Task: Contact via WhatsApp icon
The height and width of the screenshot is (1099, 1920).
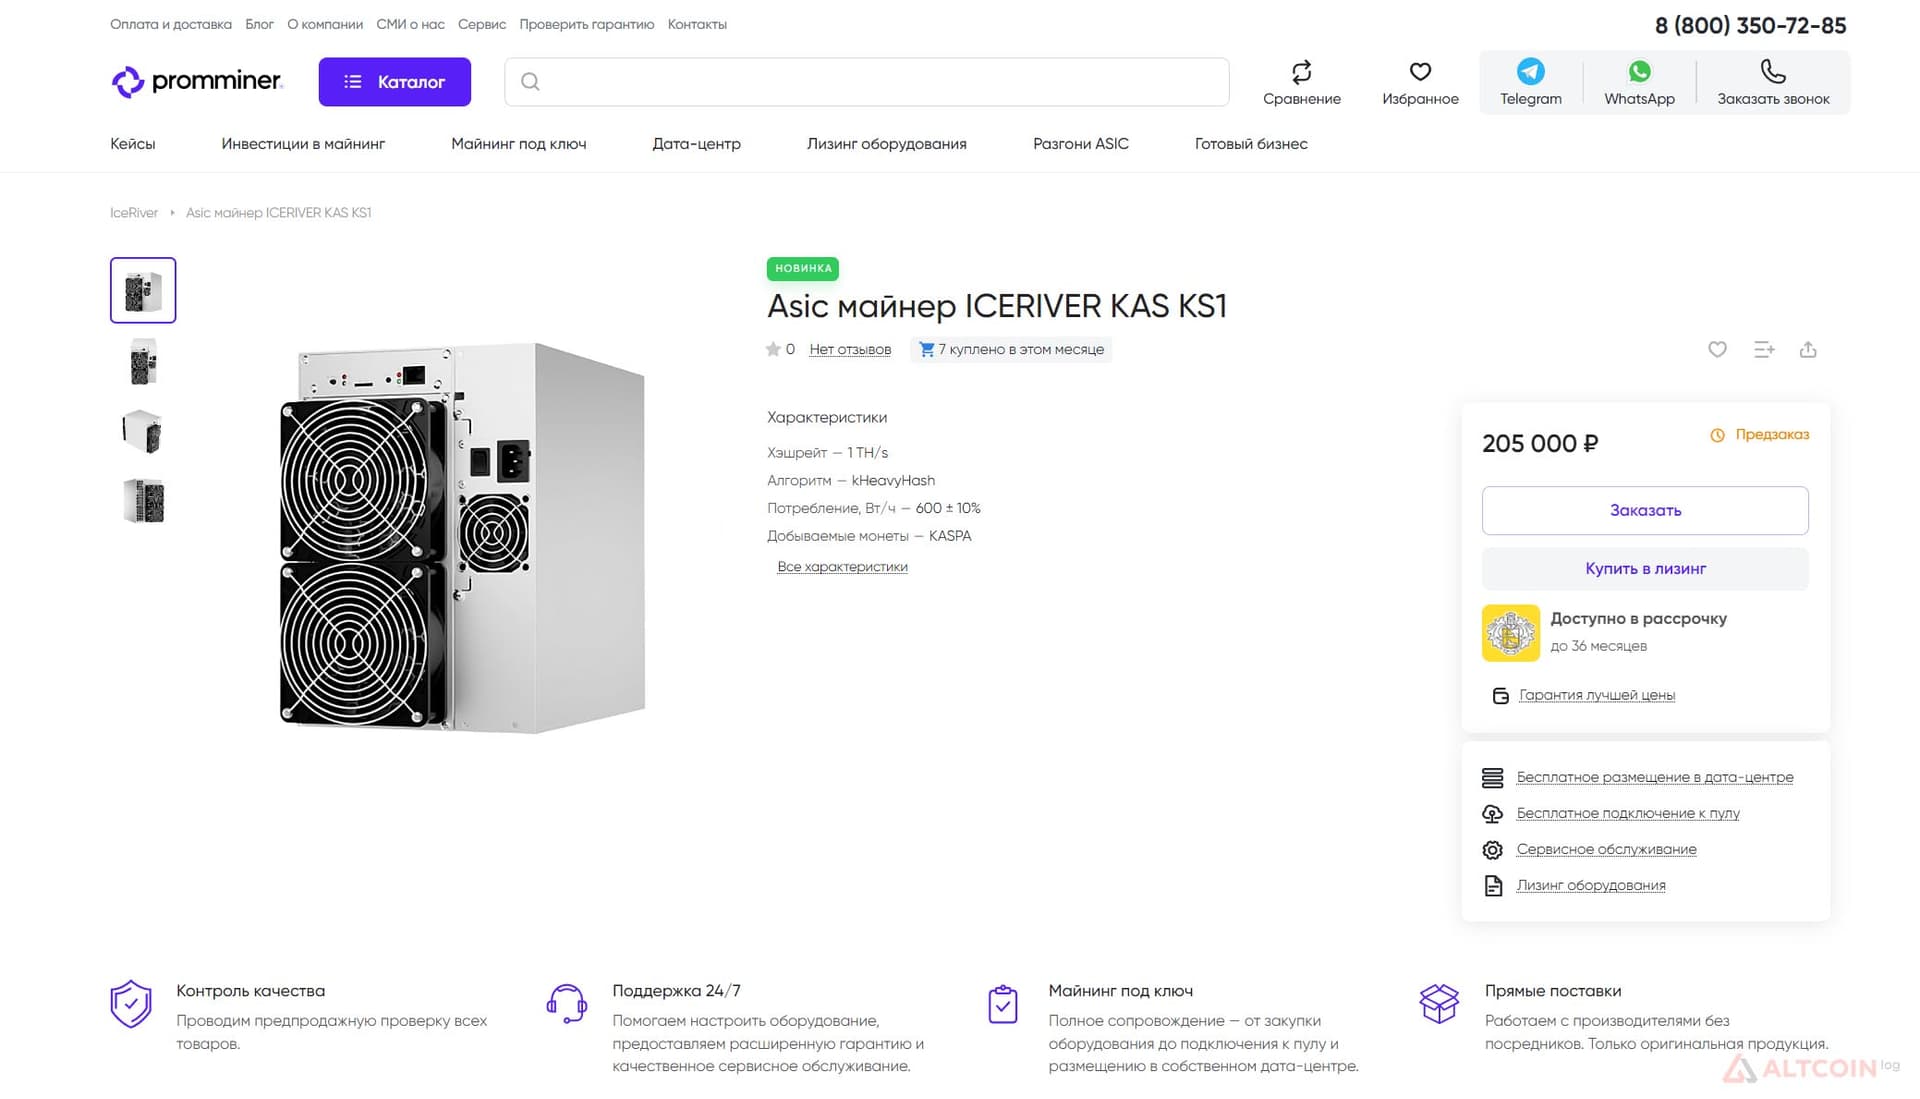Action: click(x=1639, y=71)
